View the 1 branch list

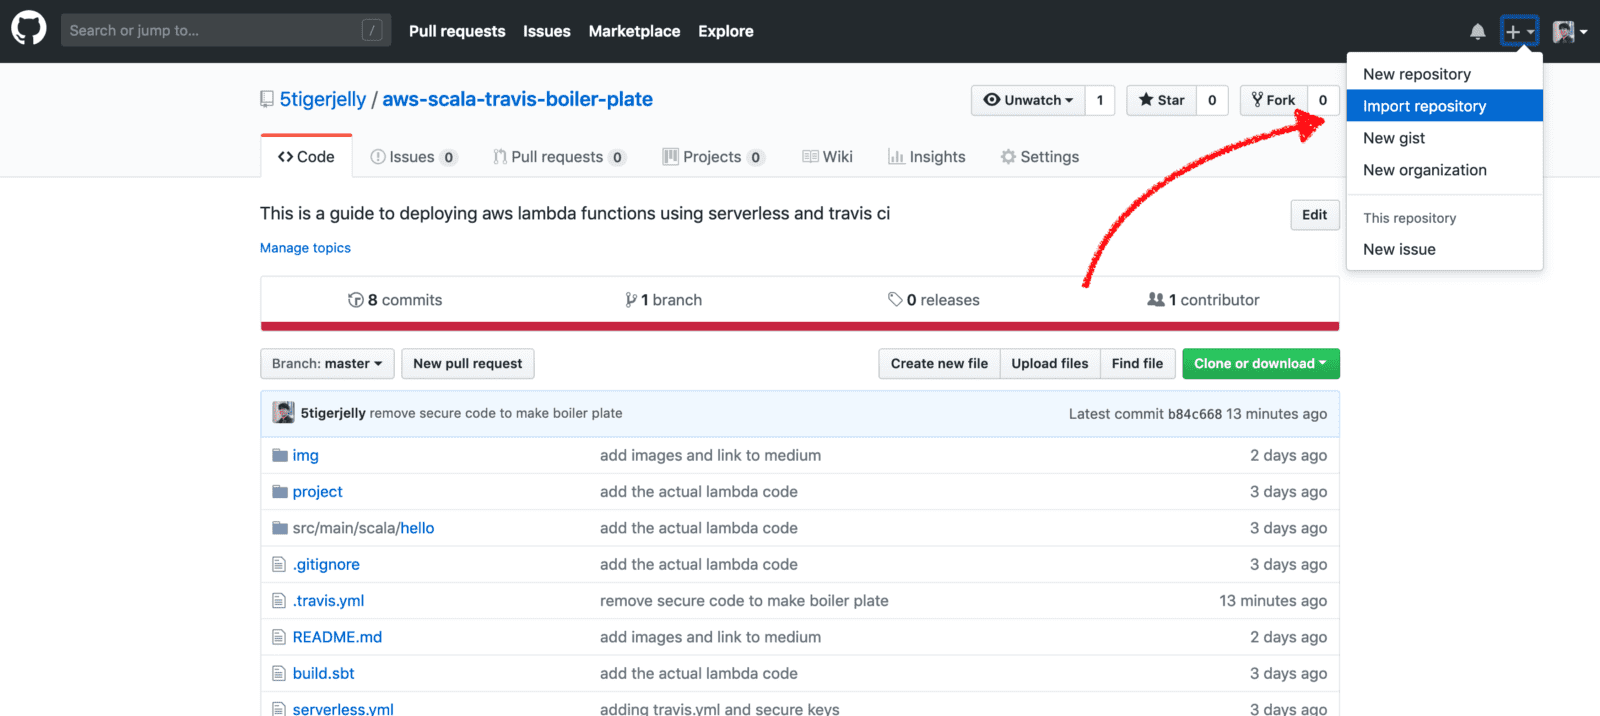click(x=664, y=300)
